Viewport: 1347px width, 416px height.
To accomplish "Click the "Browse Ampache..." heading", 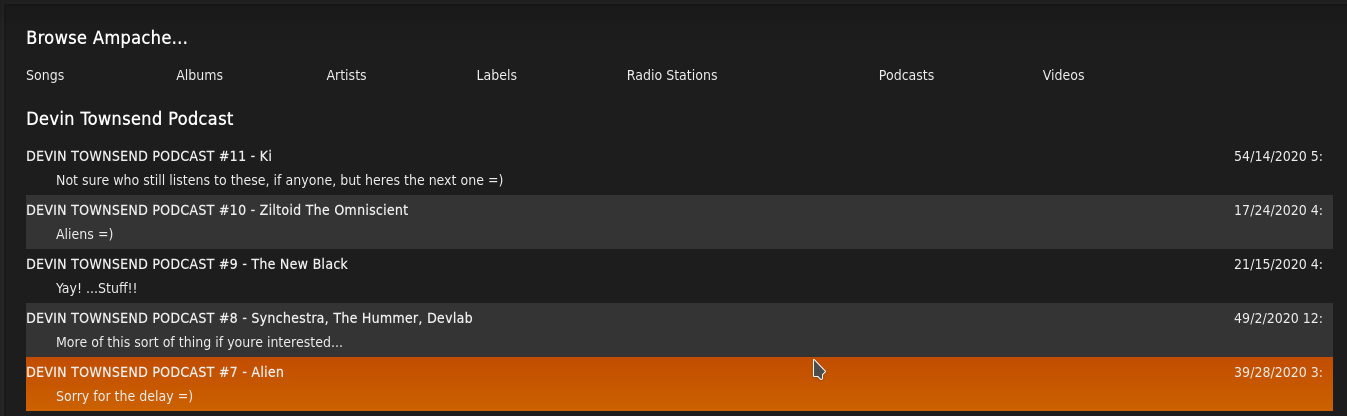I will tap(107, 38).
